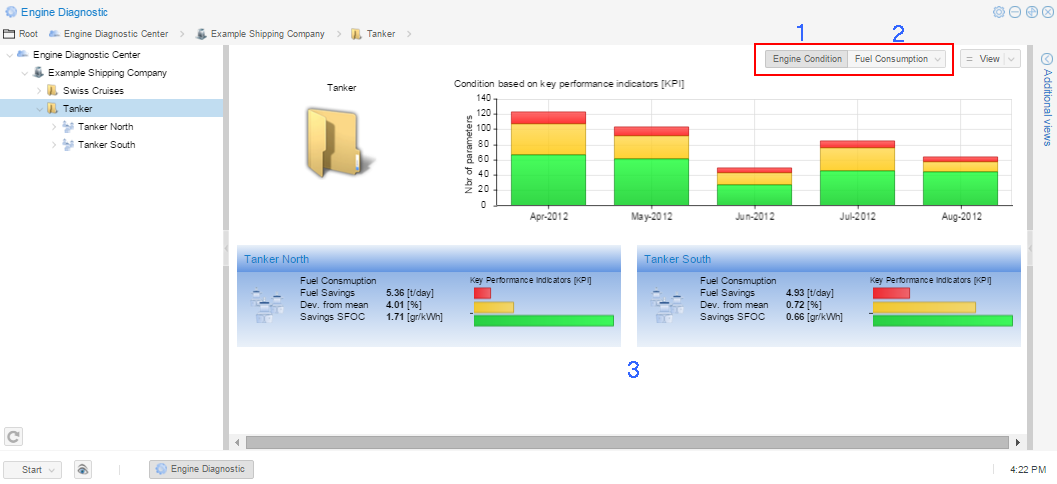Viewport: 1057px width, 484px height.
Task: Expand the Tanker South tree node
Action: point(54,145)
